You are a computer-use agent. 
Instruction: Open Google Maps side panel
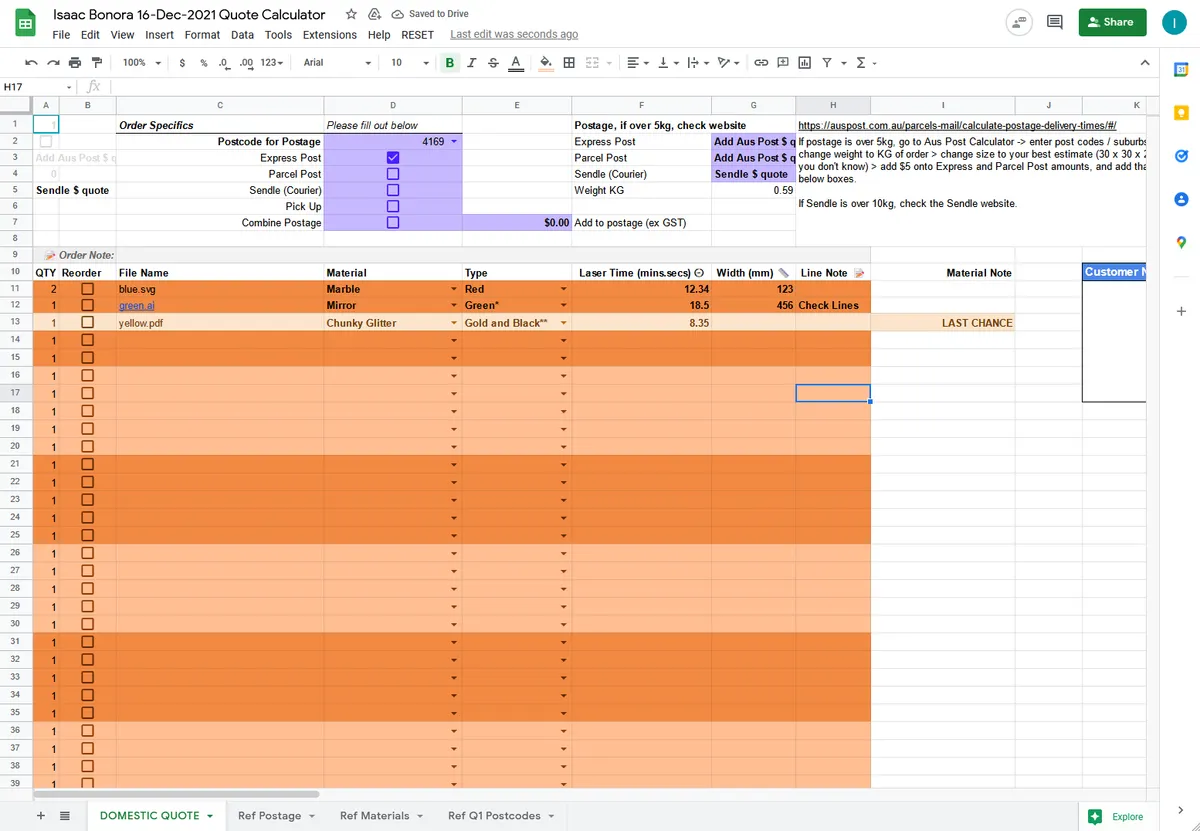pos(1180,243)
